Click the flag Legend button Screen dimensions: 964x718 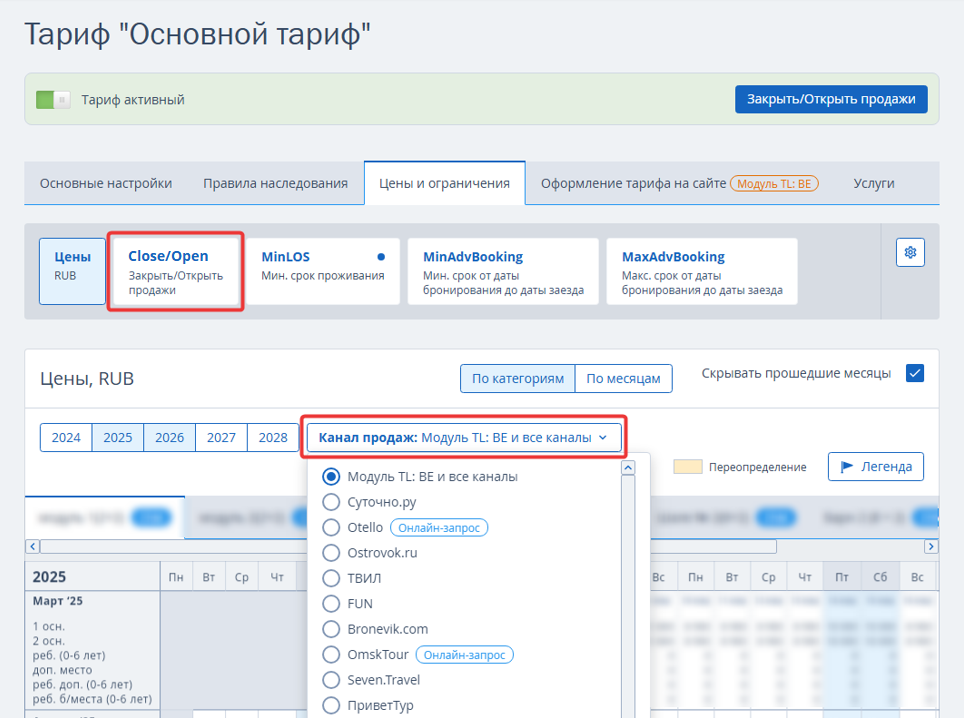coord(876,467)
